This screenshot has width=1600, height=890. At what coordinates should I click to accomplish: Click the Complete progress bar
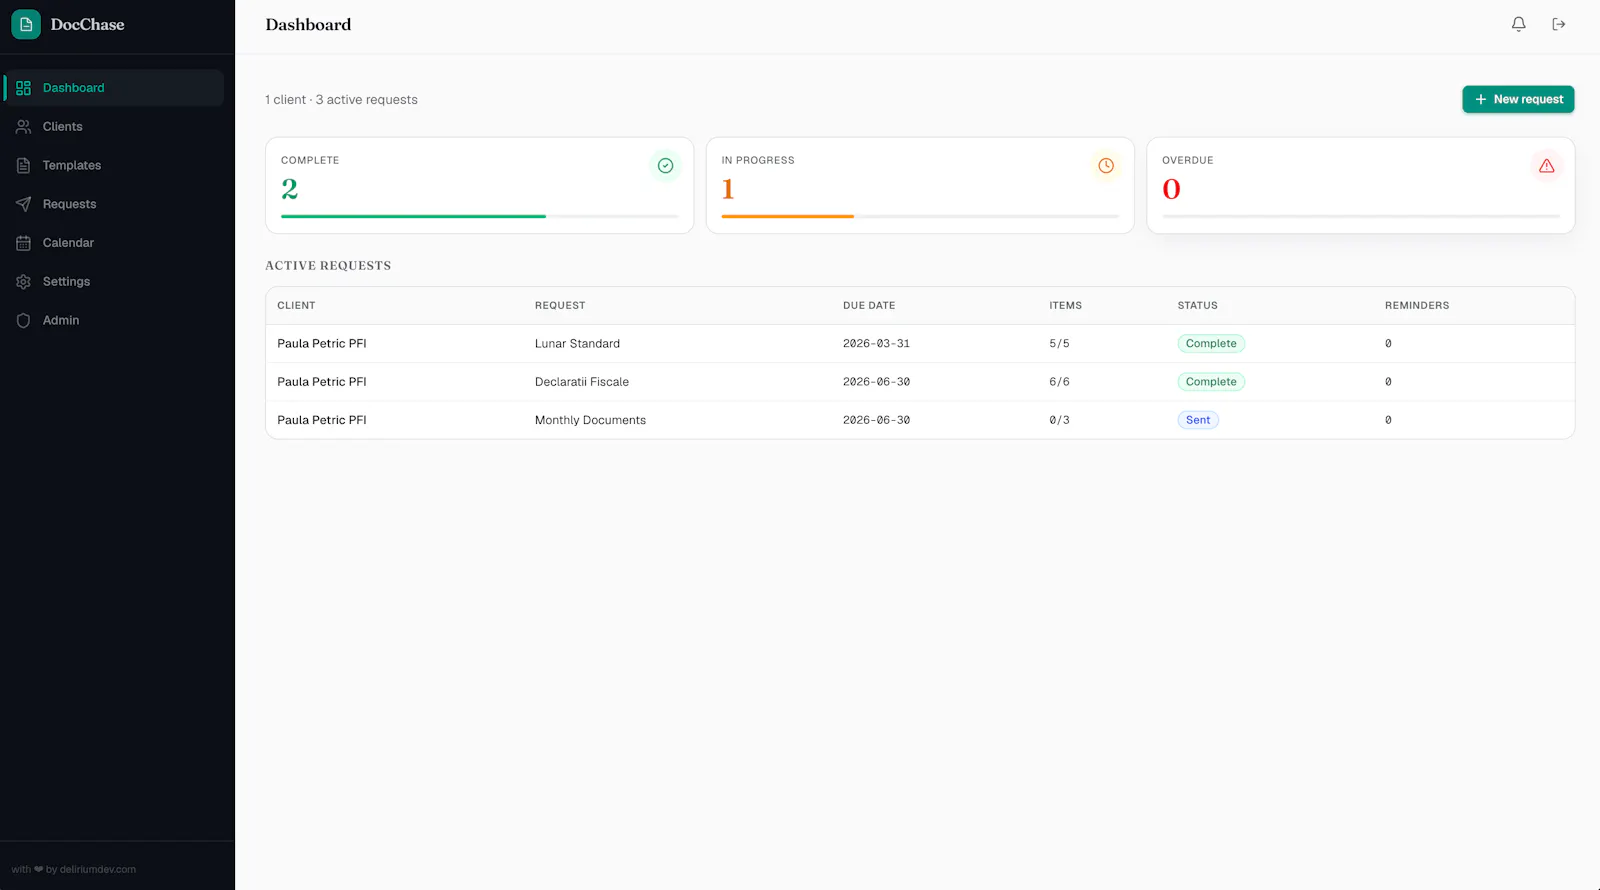(480, 216)
